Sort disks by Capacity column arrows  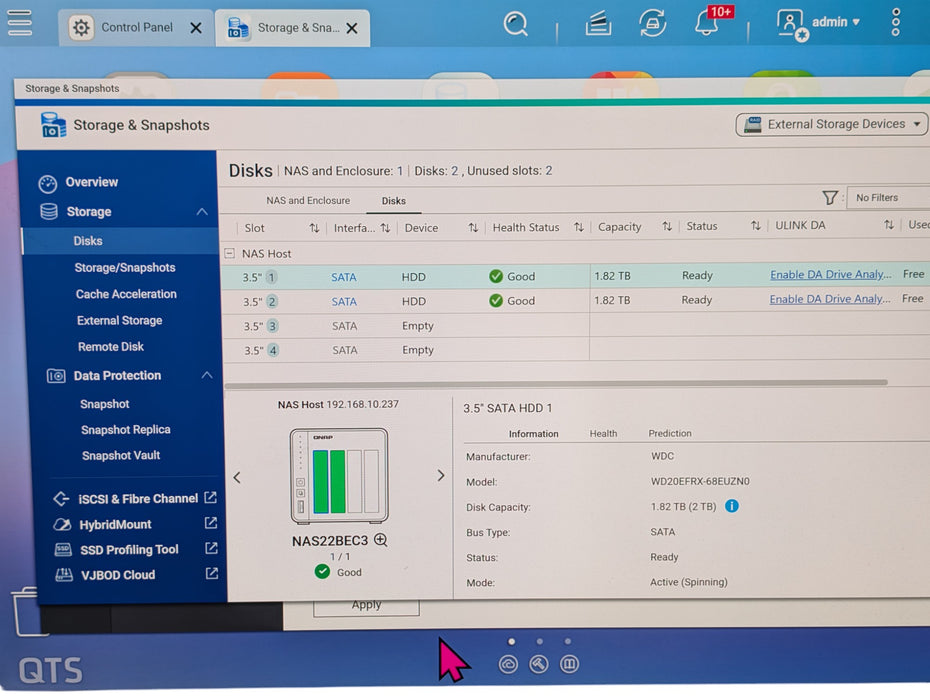coord(667,226)
